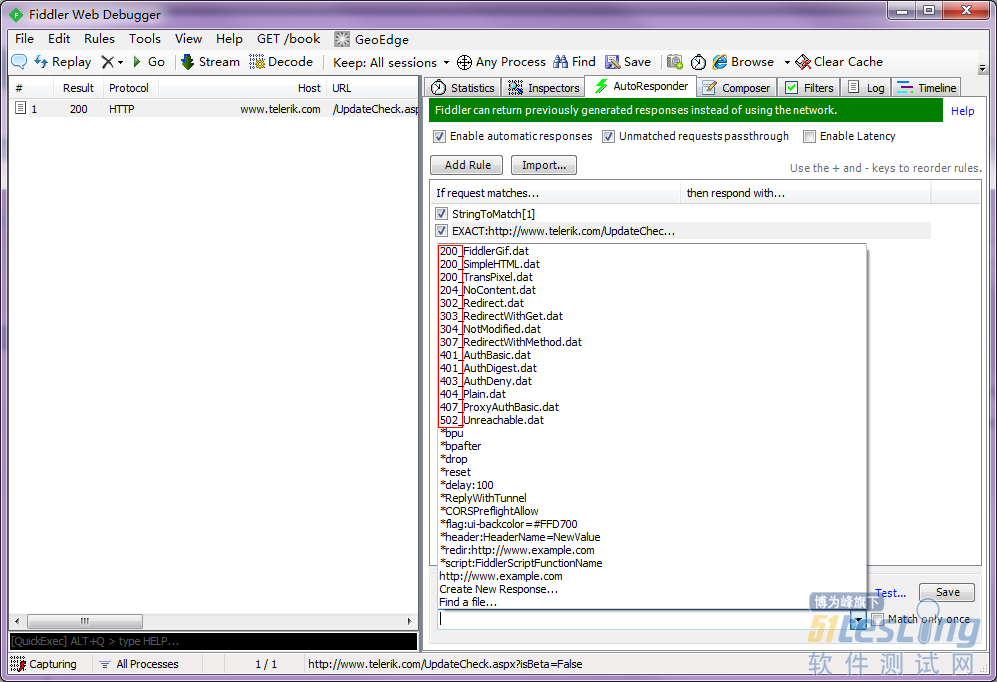The width and height of the screenshot is (997, 682).
Task: Sort by the Host column header
Action: (242, 88)
